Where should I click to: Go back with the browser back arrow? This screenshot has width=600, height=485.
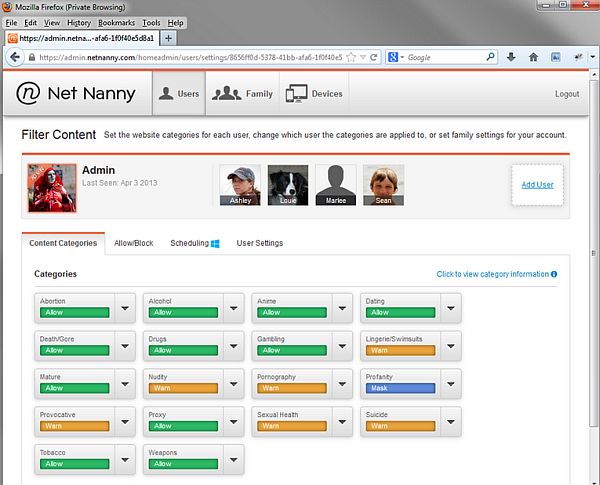tap(15, 57)
